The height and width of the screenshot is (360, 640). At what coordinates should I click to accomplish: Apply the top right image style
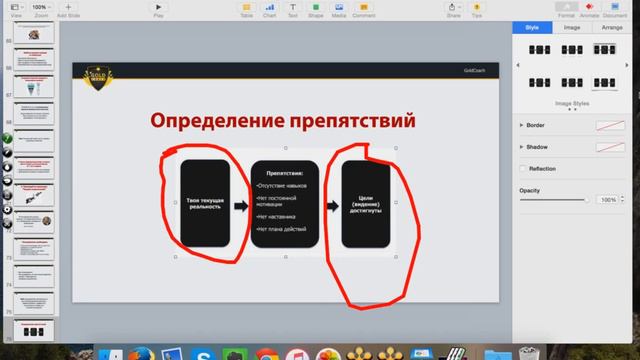tap(604, 50)
